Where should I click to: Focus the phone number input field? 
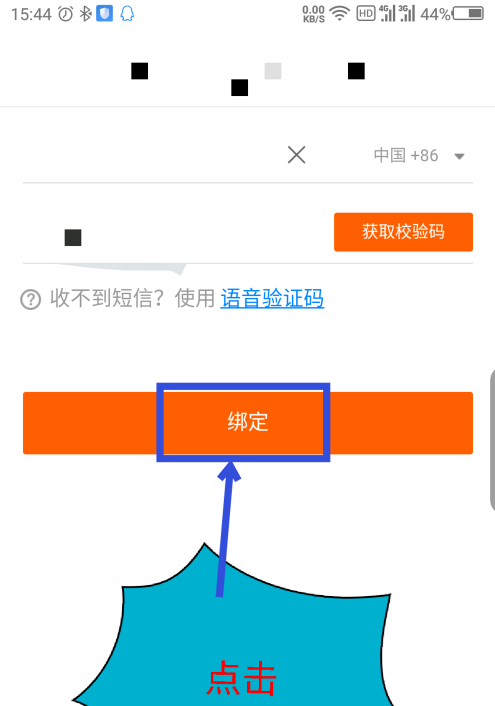[x=153, y=155]
